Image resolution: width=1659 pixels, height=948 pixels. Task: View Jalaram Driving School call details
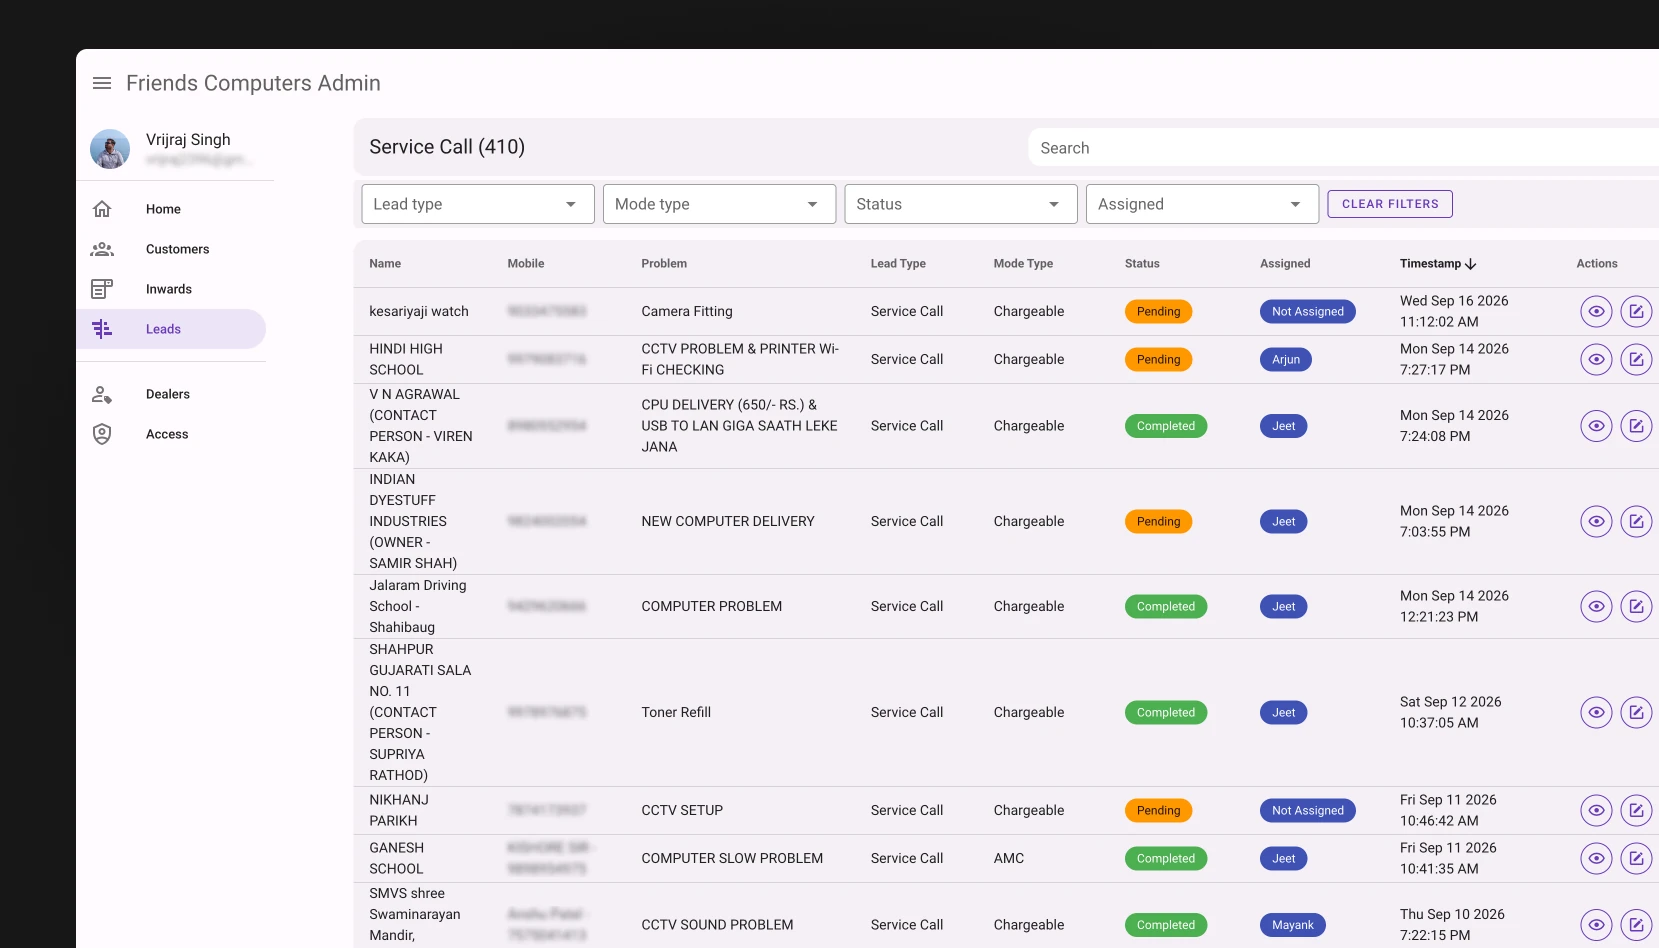(1596, 606)
